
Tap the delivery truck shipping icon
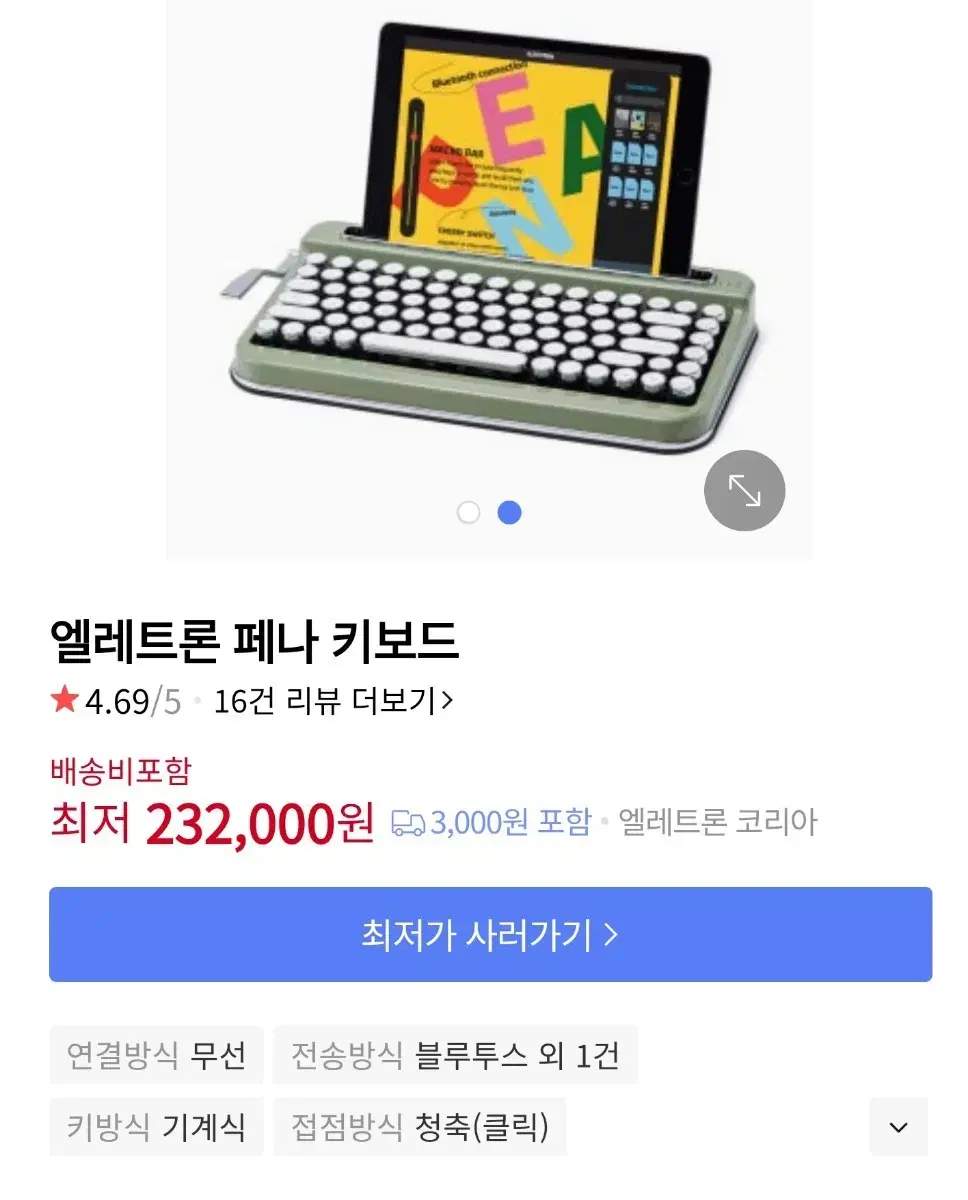408,823
